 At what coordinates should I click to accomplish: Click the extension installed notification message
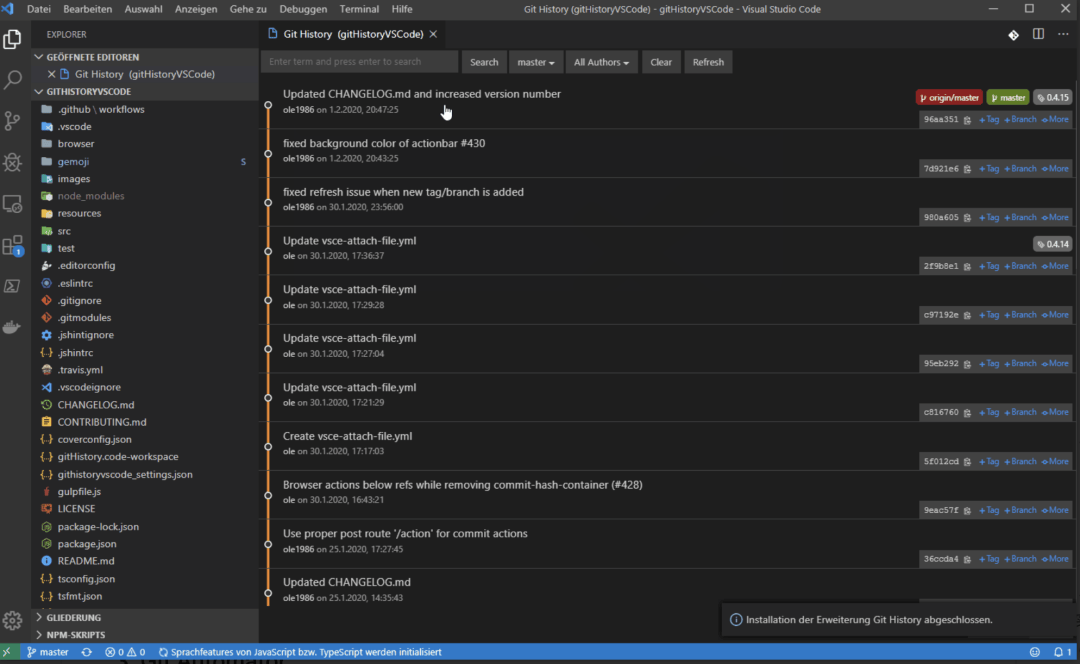click(869, 620)
